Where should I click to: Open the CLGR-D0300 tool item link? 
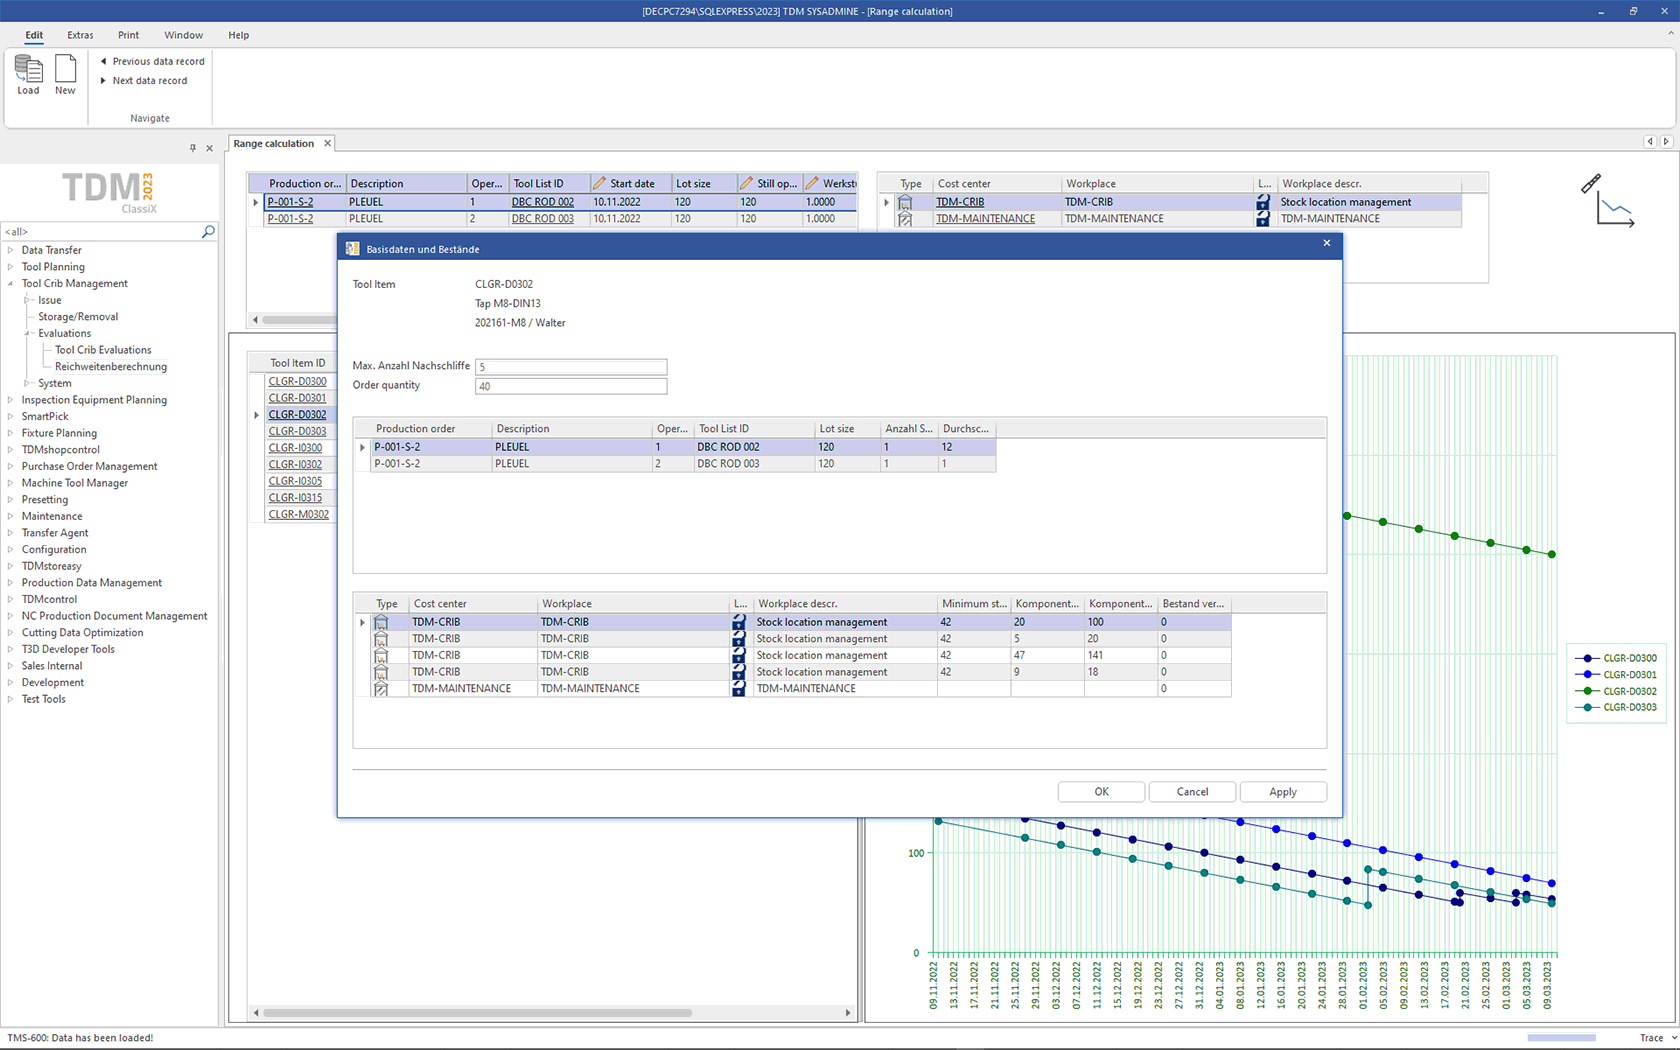[x=297, y=381]
